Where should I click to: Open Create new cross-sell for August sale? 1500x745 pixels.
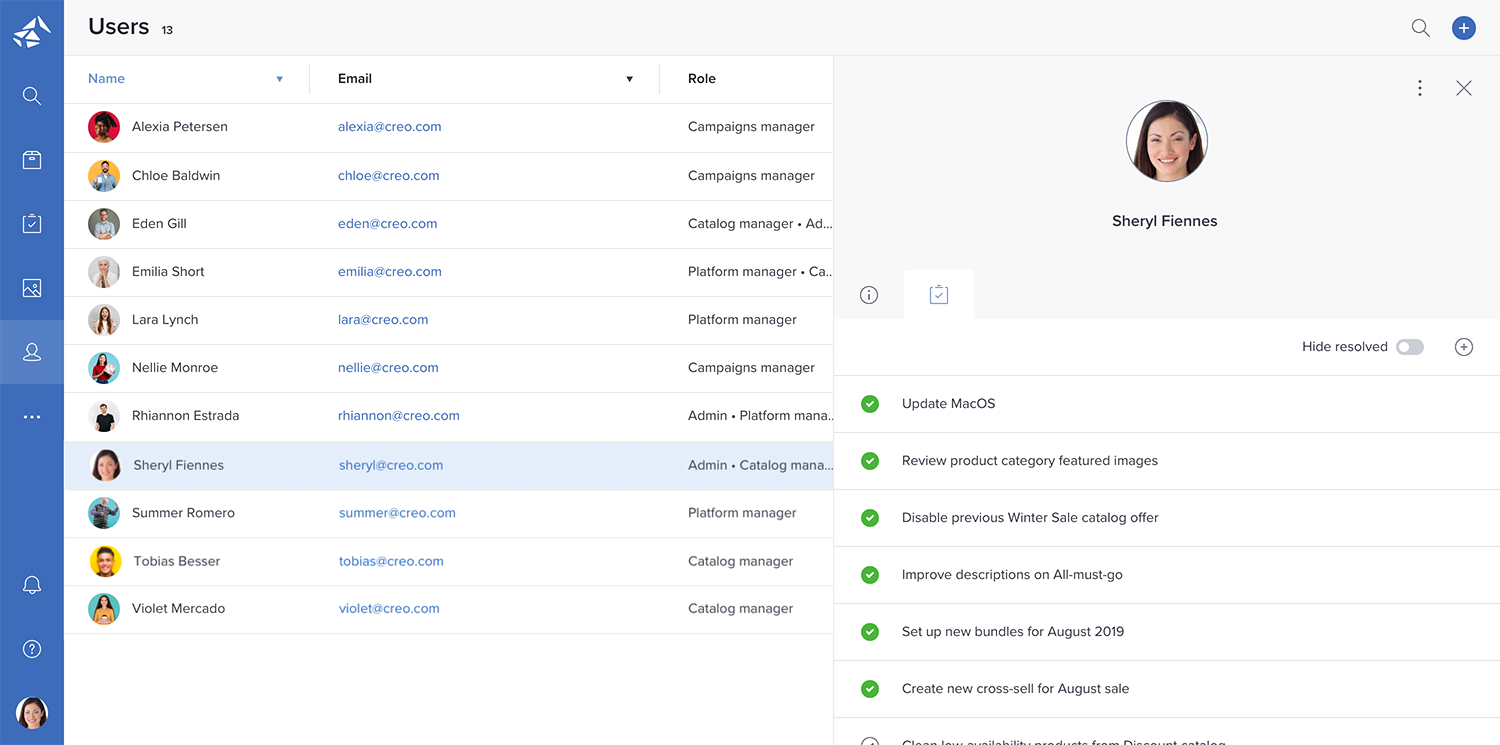click(1015, 689)
